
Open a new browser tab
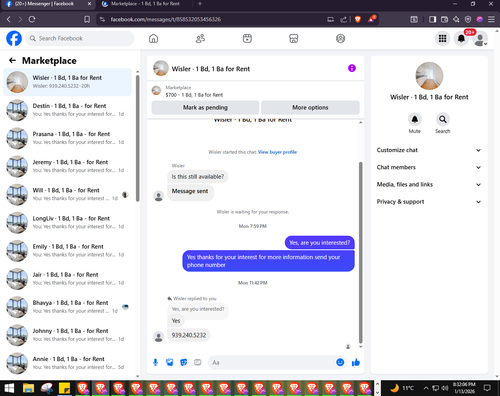(x=200, y=4)
